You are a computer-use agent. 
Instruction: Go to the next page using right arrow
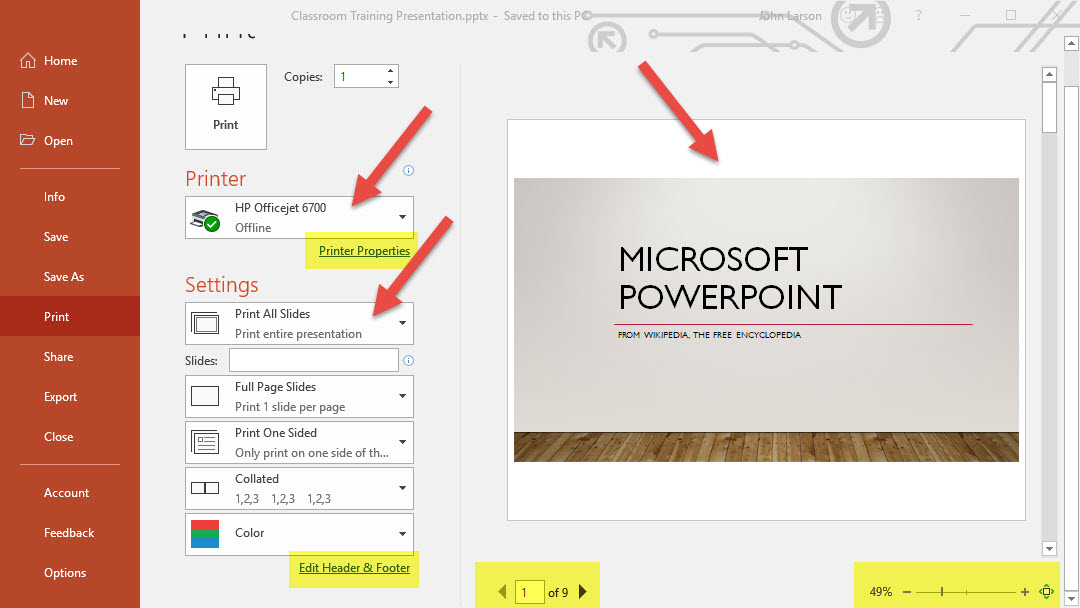click(583, 592)
